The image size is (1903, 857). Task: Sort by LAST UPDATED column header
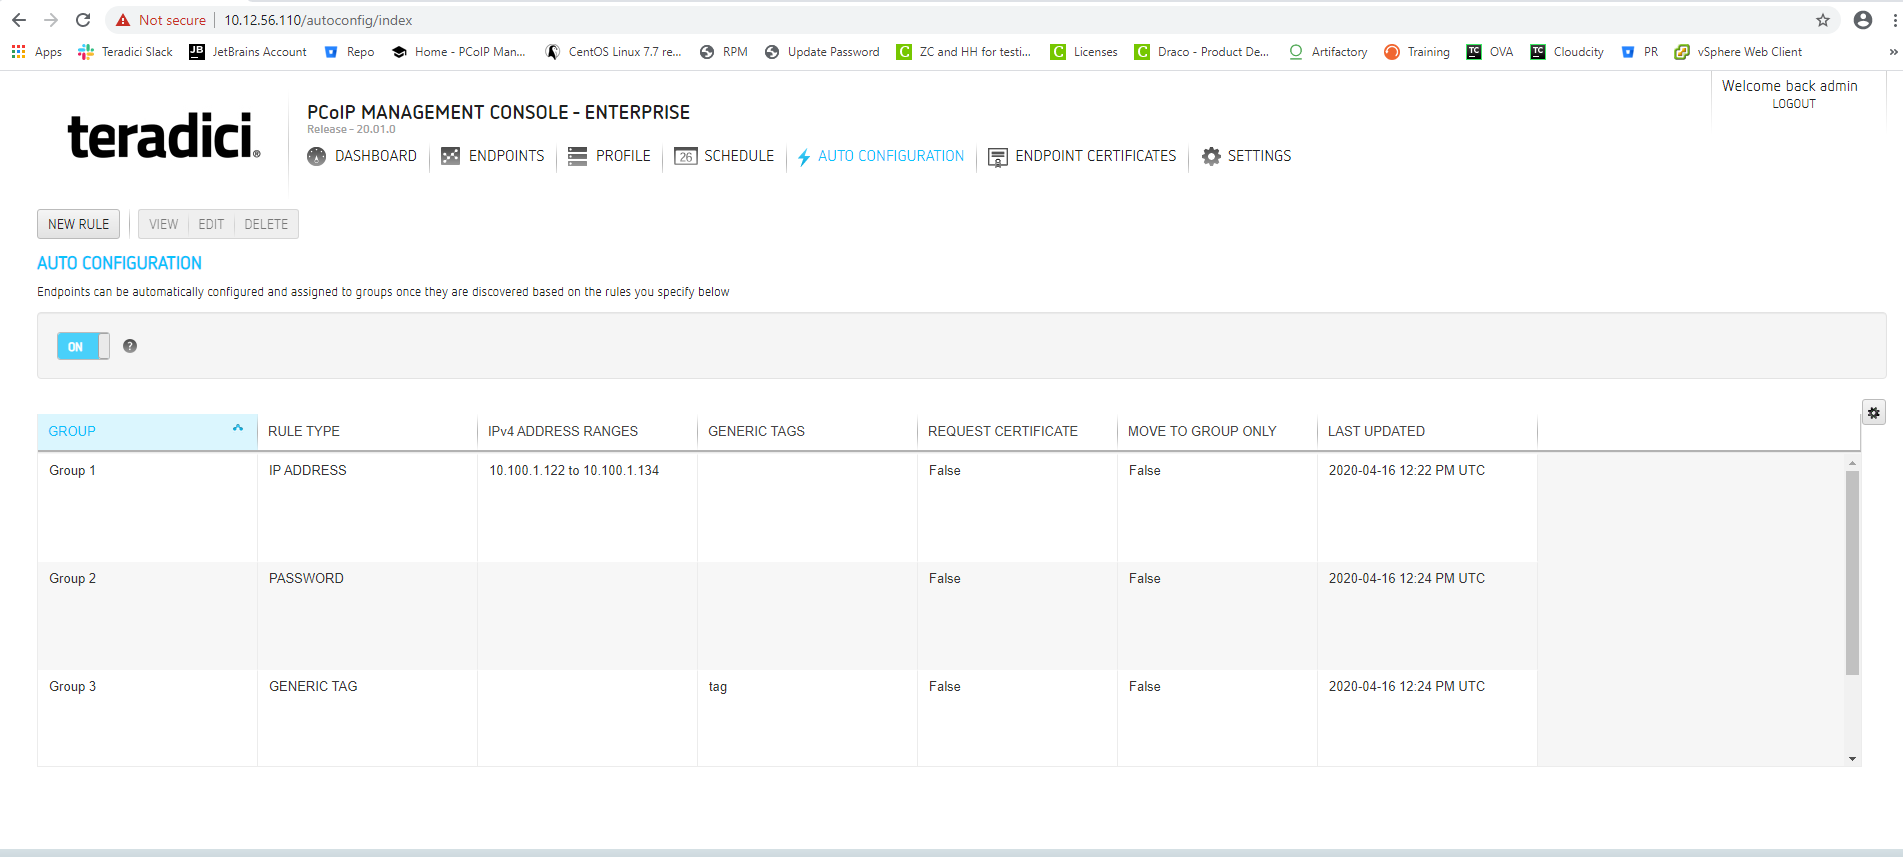pos(1427,431)
